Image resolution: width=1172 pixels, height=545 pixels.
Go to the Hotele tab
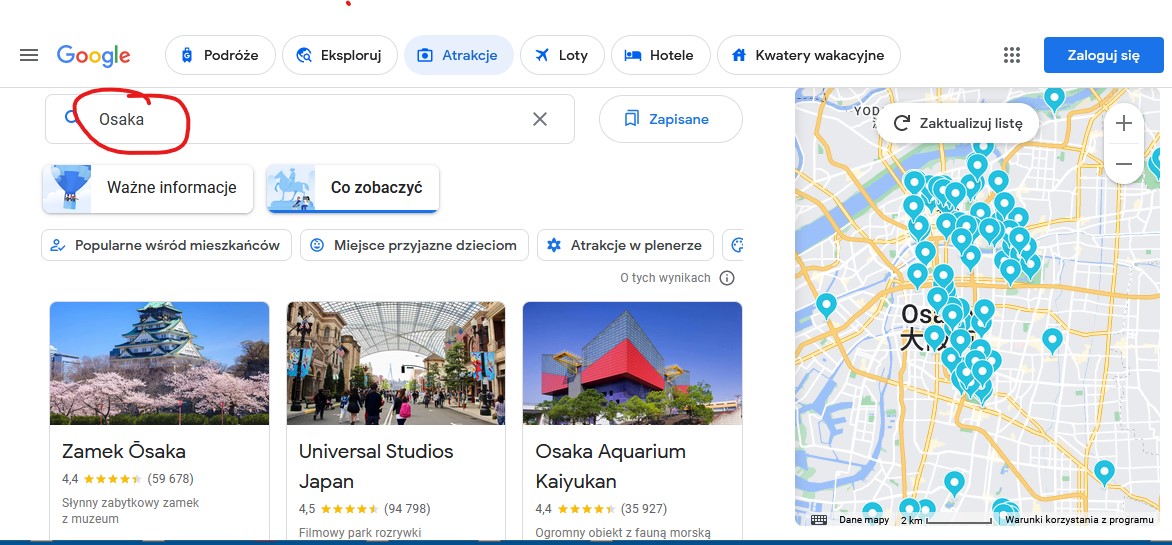coord(661,55)
